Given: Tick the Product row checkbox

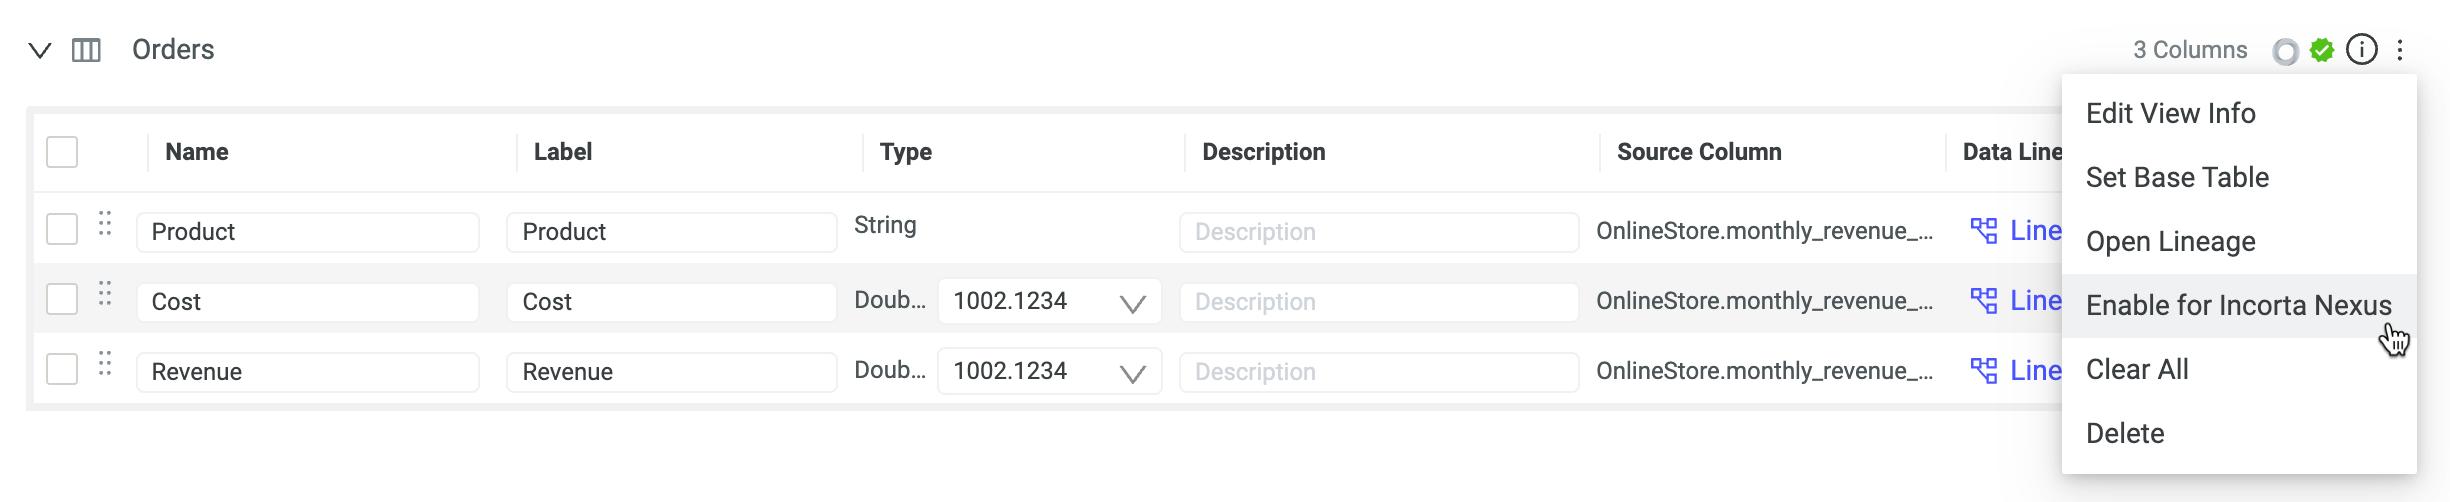Looking at the screenshot, I should [x=62, y=229].
